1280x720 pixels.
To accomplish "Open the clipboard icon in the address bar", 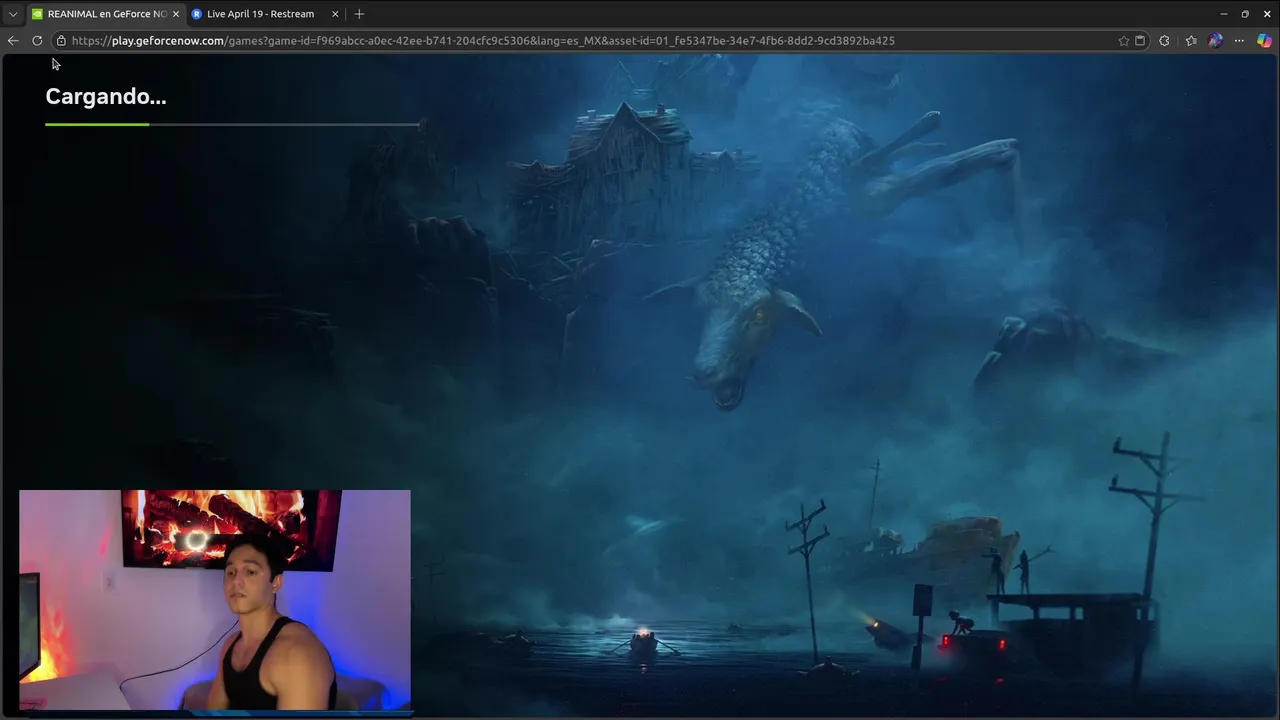I will coord(1140,41).
